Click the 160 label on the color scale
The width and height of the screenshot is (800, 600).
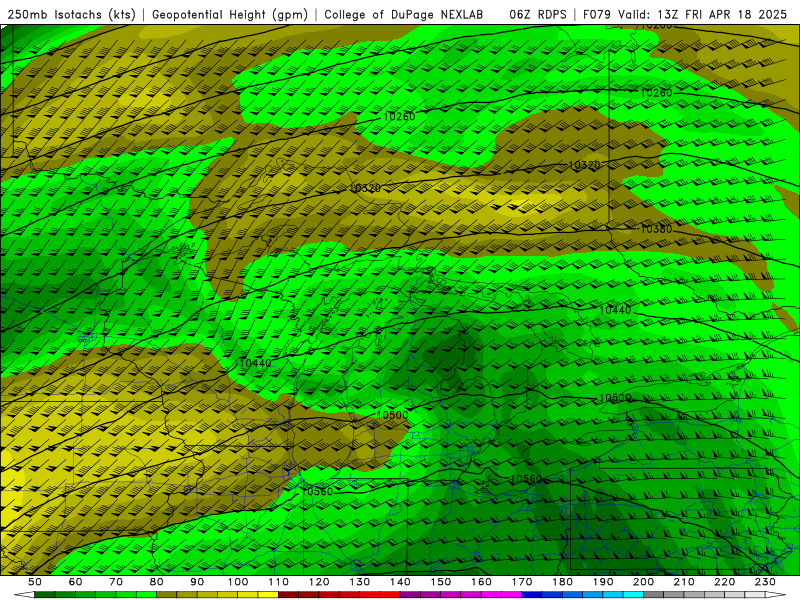(481, 582)
